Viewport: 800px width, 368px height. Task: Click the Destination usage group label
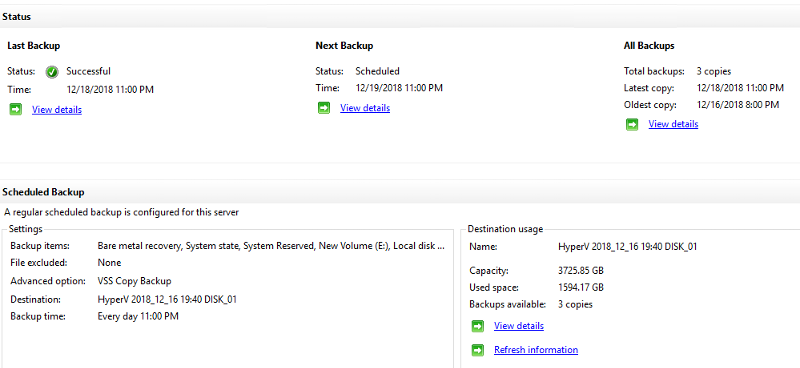click(505, 229)
